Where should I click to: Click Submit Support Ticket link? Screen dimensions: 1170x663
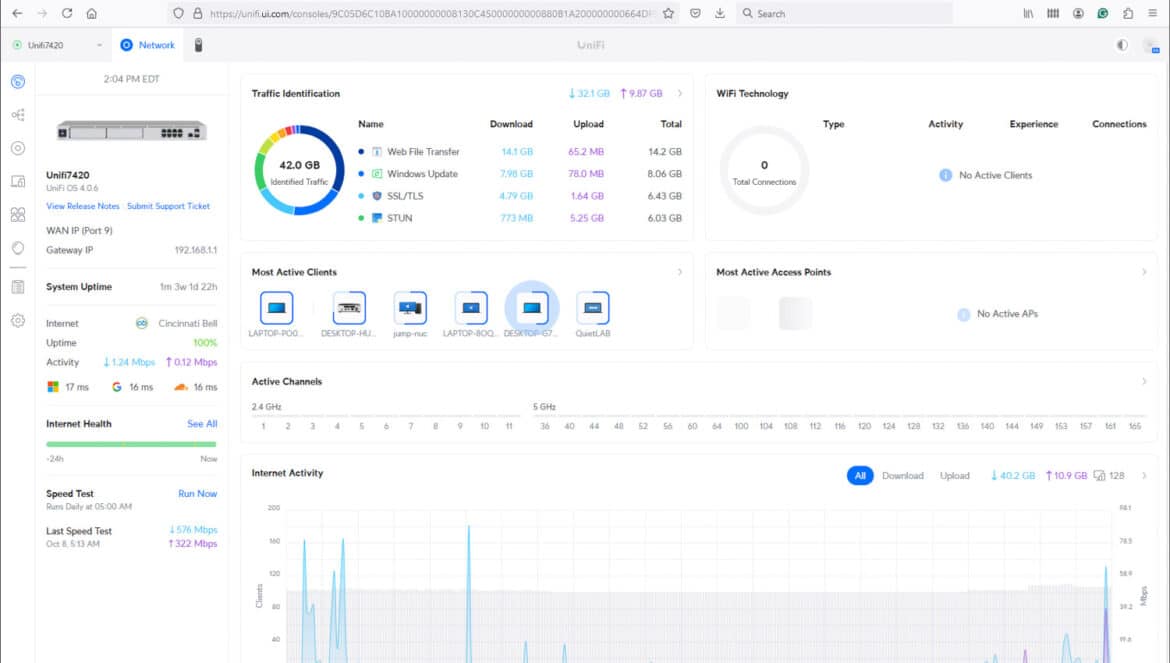[169, 206]
